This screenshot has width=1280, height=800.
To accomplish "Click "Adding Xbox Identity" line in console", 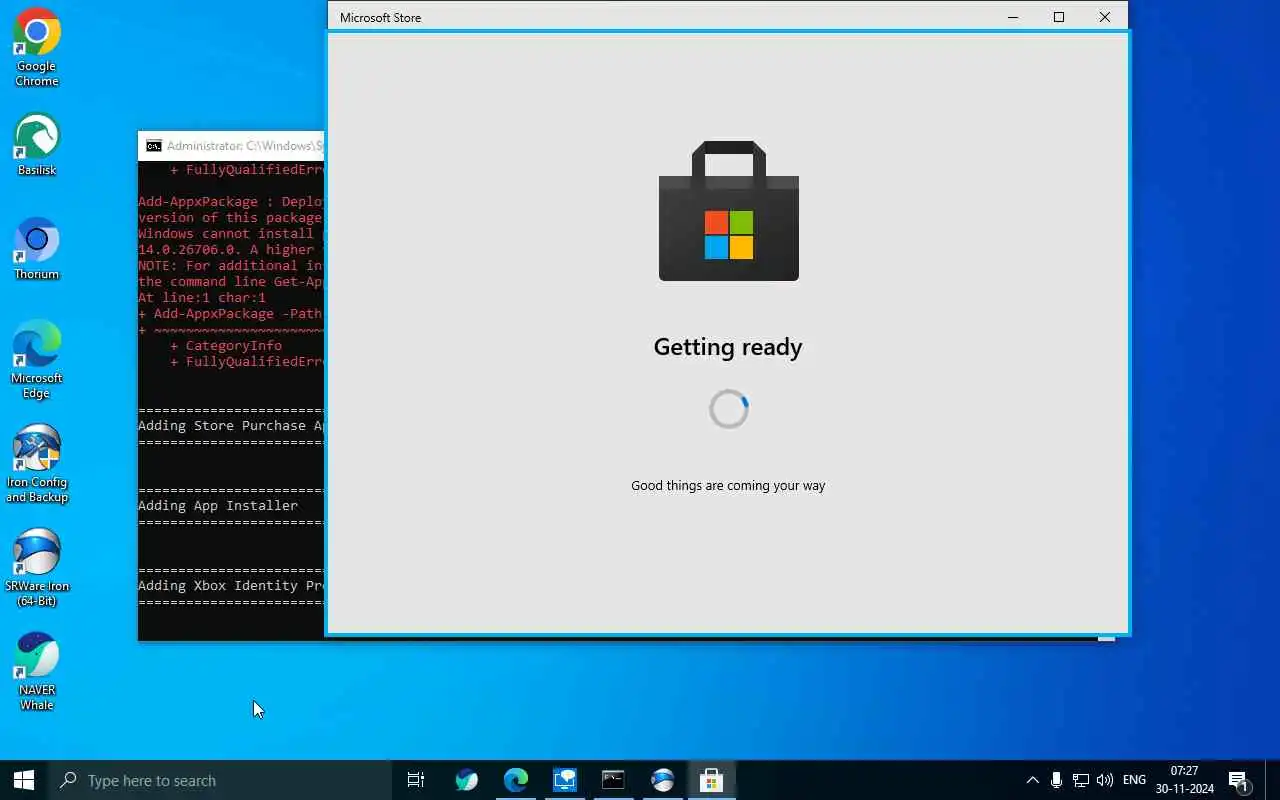I will pyautogui.click(x=231, y=585).
